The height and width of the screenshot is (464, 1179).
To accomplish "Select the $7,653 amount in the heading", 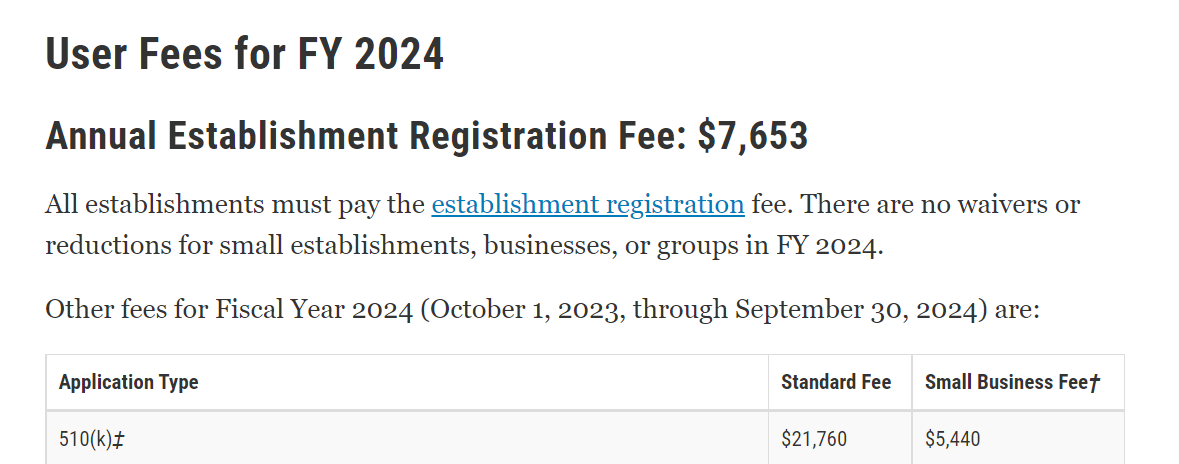I will (752, 137).
